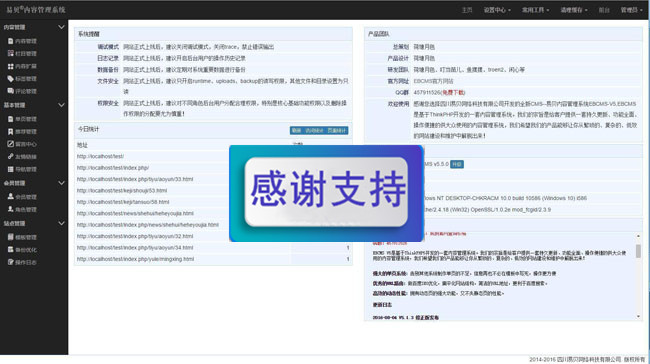Click the 栏目管理 sidebar icon
The image size is (650, 364).
click(x=10, y=53)
